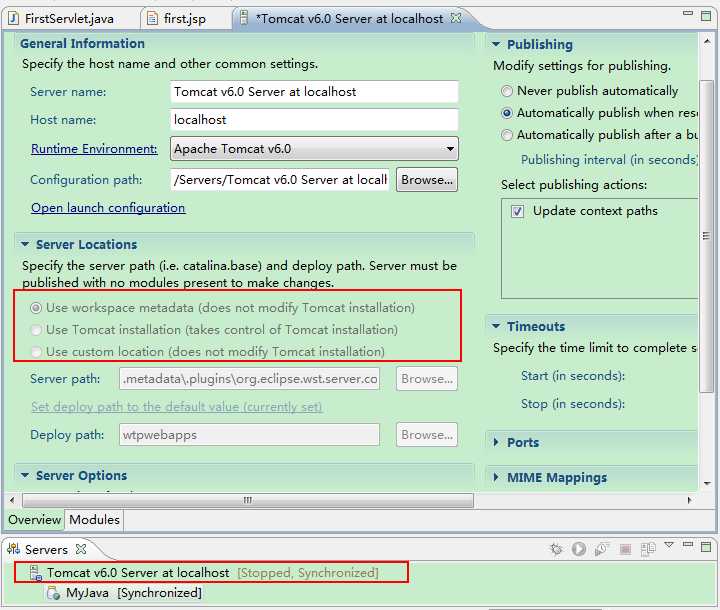Select Never publish automatically
The image size is (720, 610).
506,91
